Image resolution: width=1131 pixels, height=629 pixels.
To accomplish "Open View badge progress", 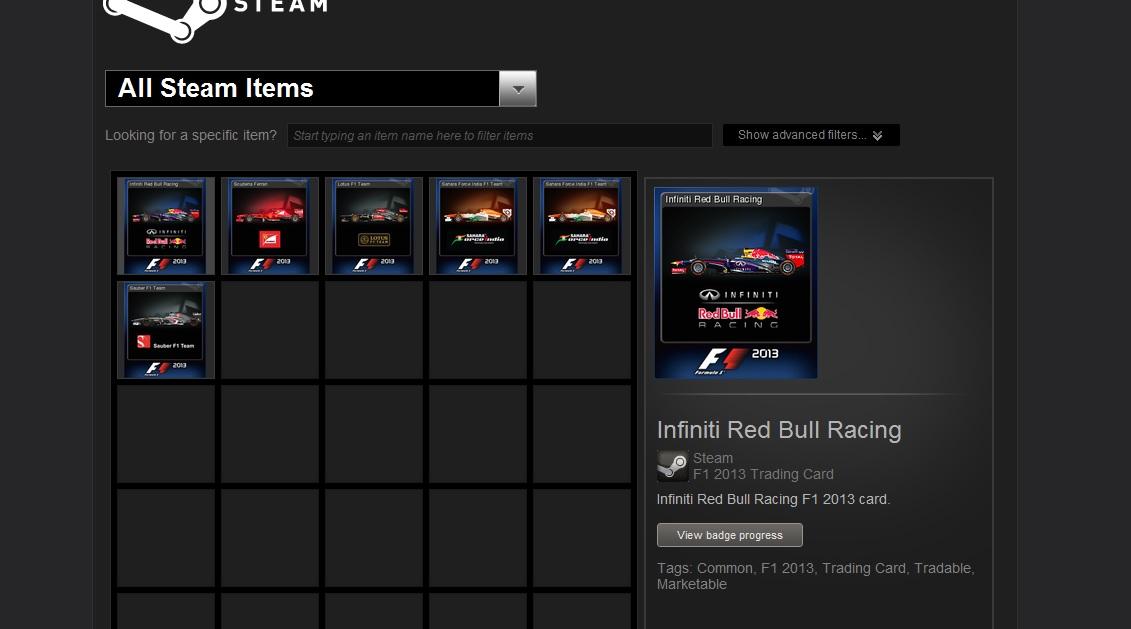I will click(x=729, y=535).
